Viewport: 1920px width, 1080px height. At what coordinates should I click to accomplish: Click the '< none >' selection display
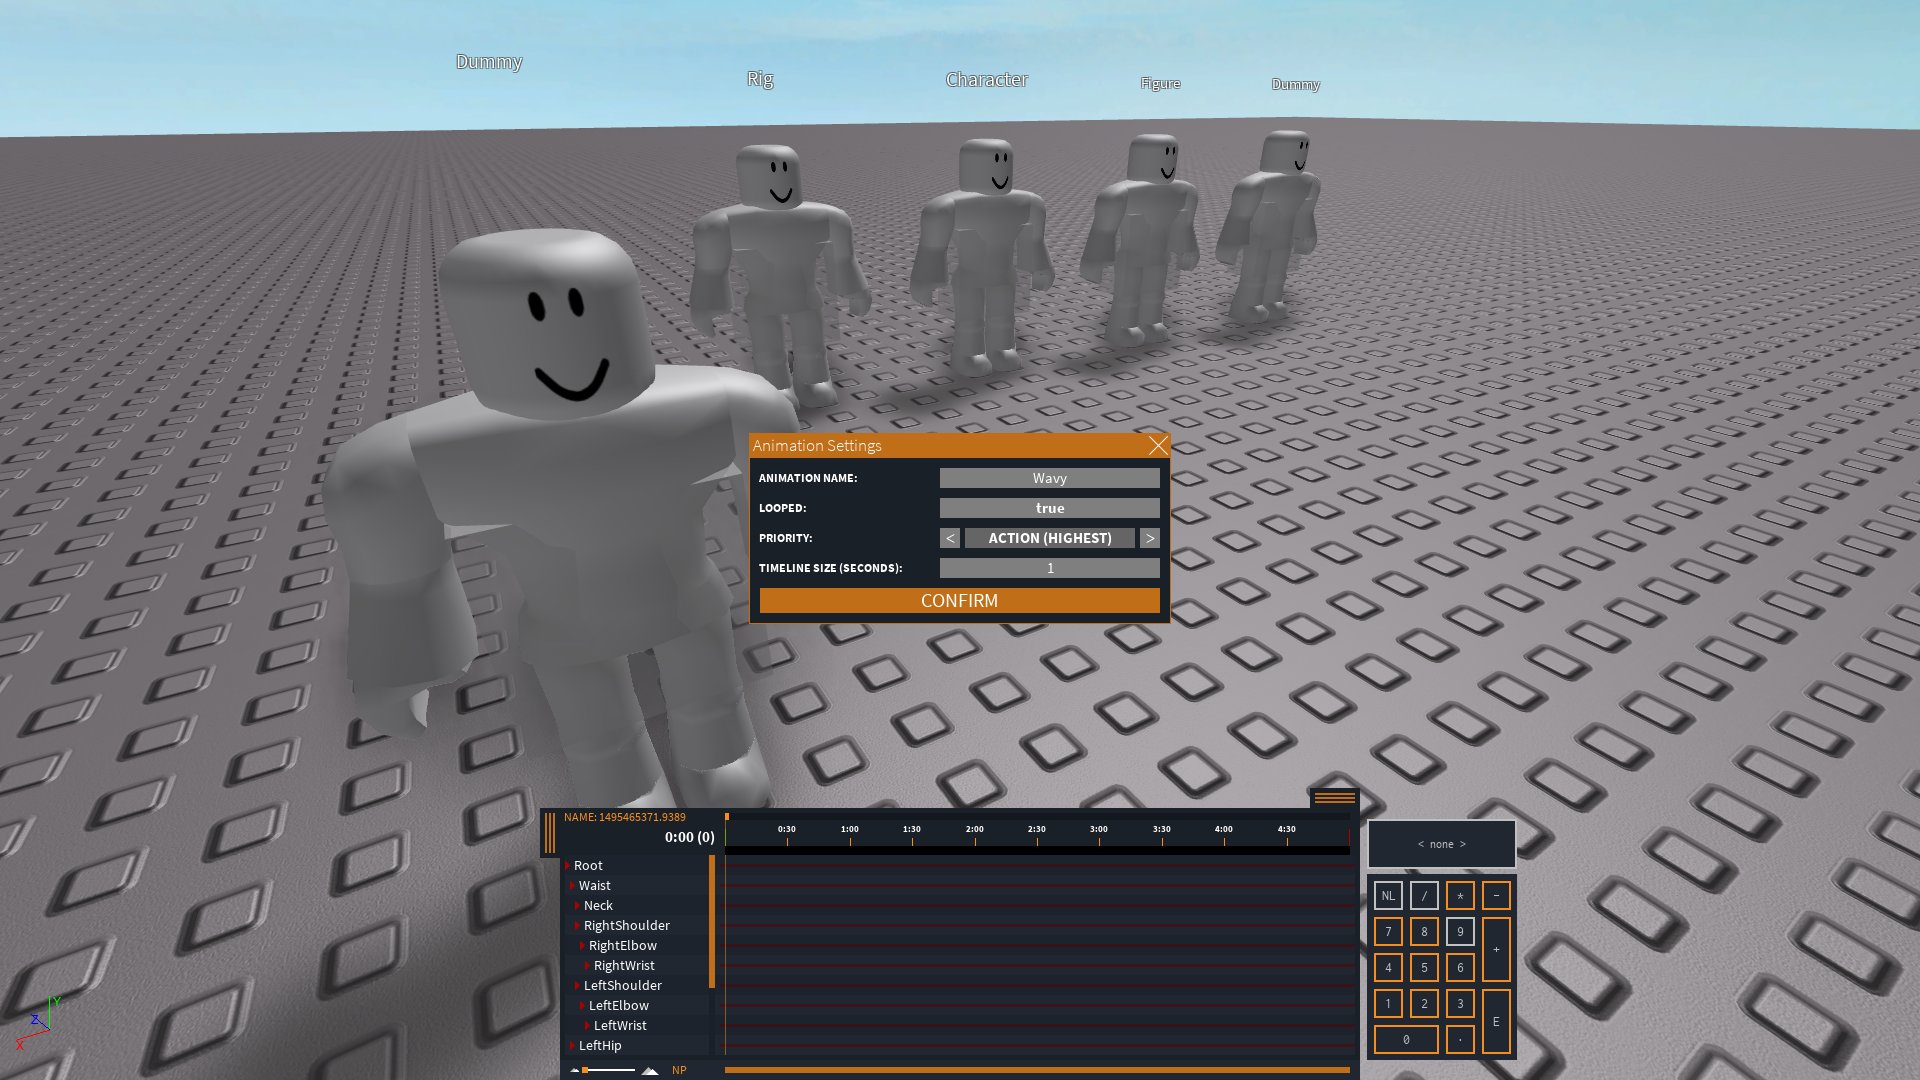click(x=1441, y=844)
